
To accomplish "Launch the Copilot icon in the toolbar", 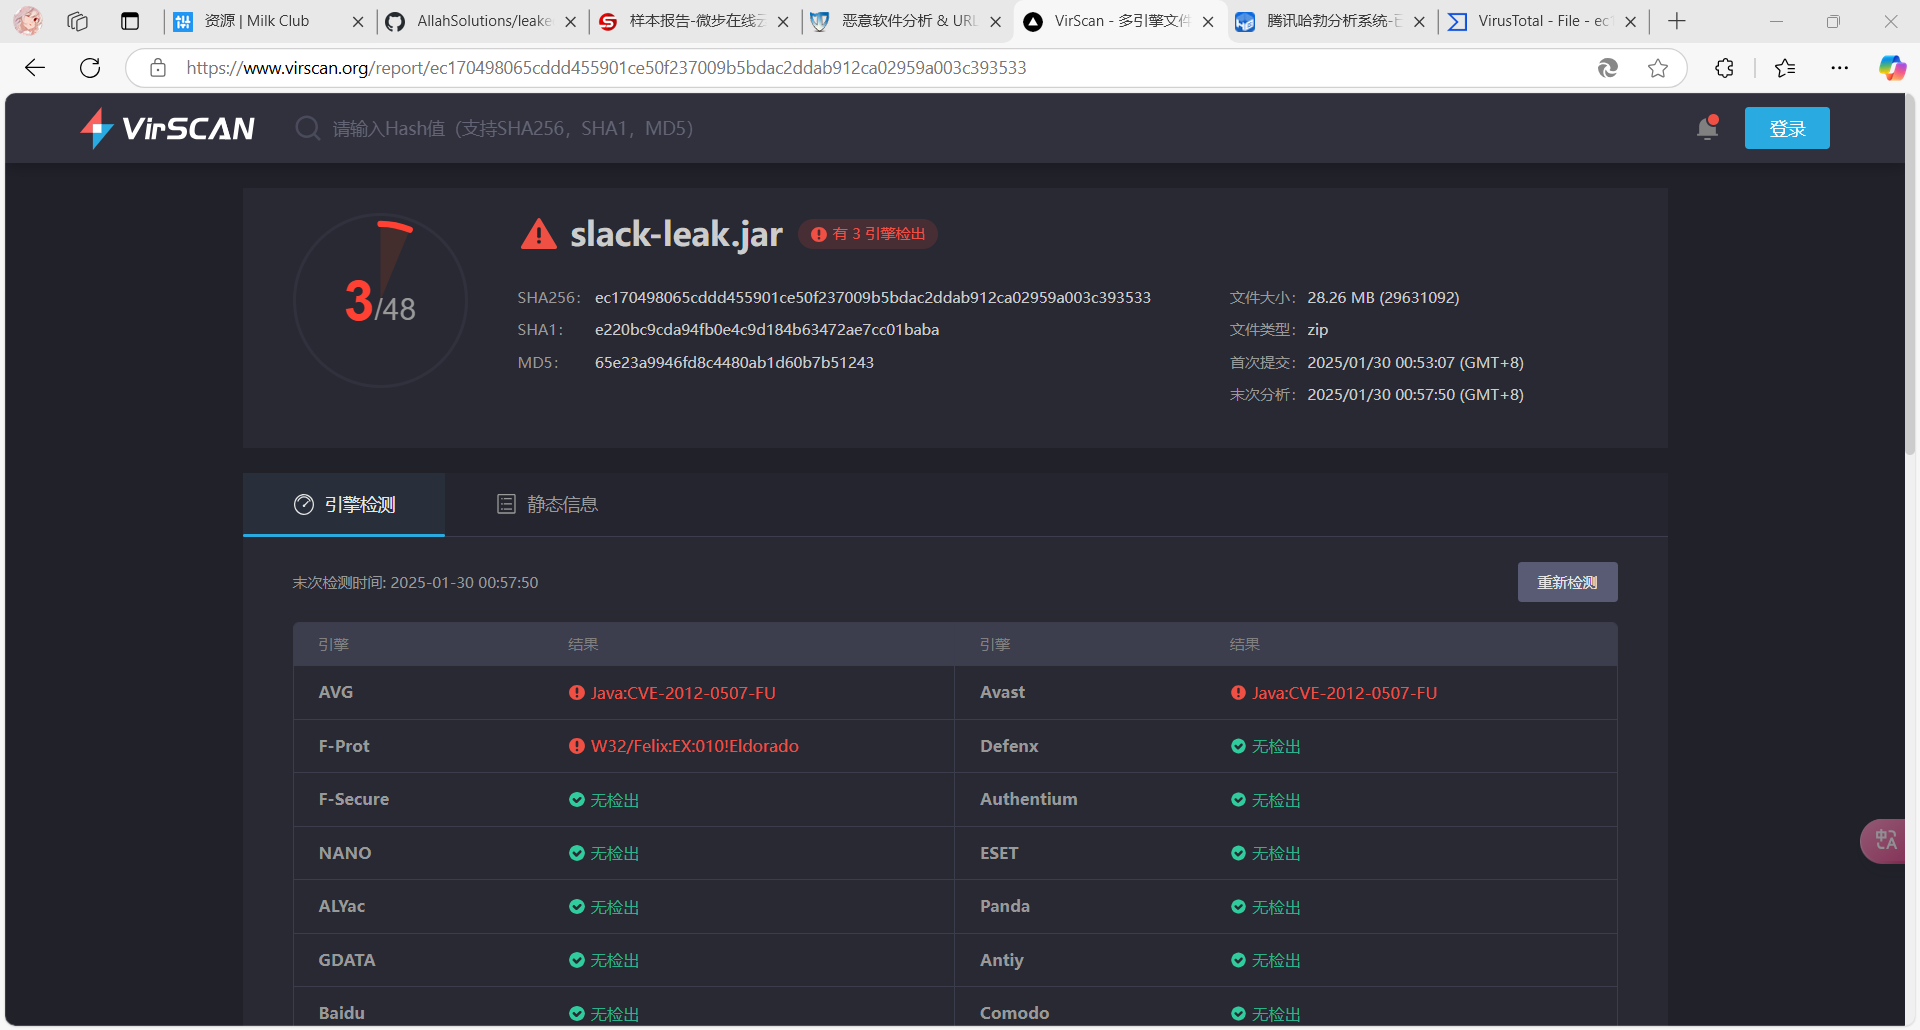I will (1892, 67).
